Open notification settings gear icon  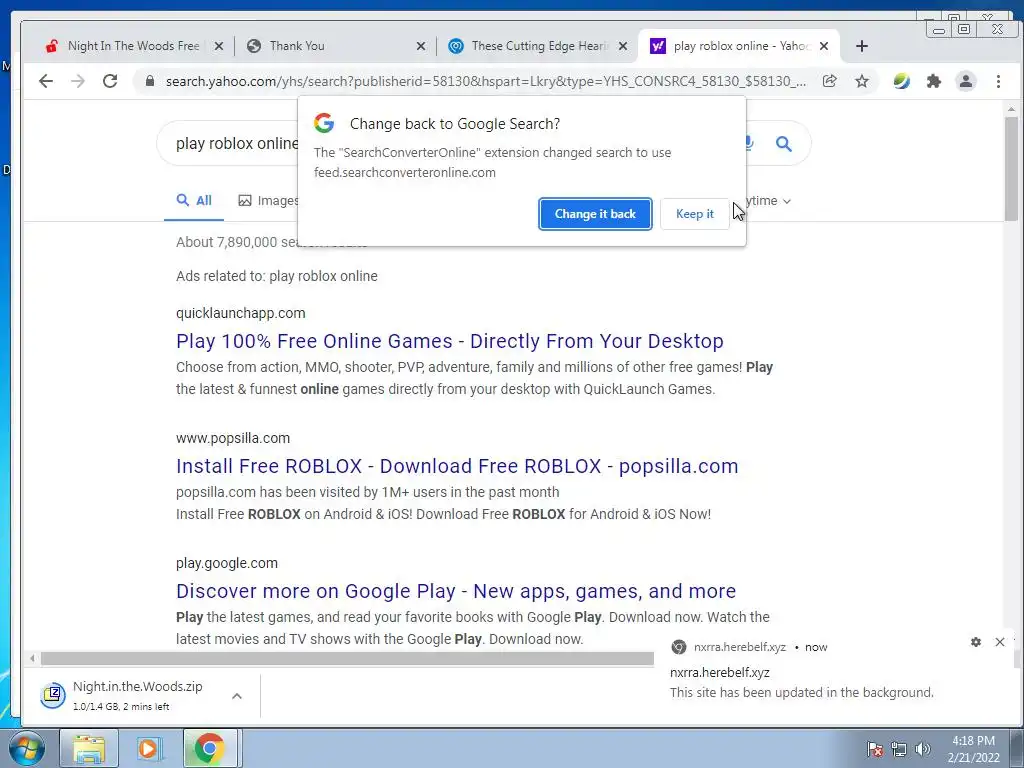[x=976, y=642]
